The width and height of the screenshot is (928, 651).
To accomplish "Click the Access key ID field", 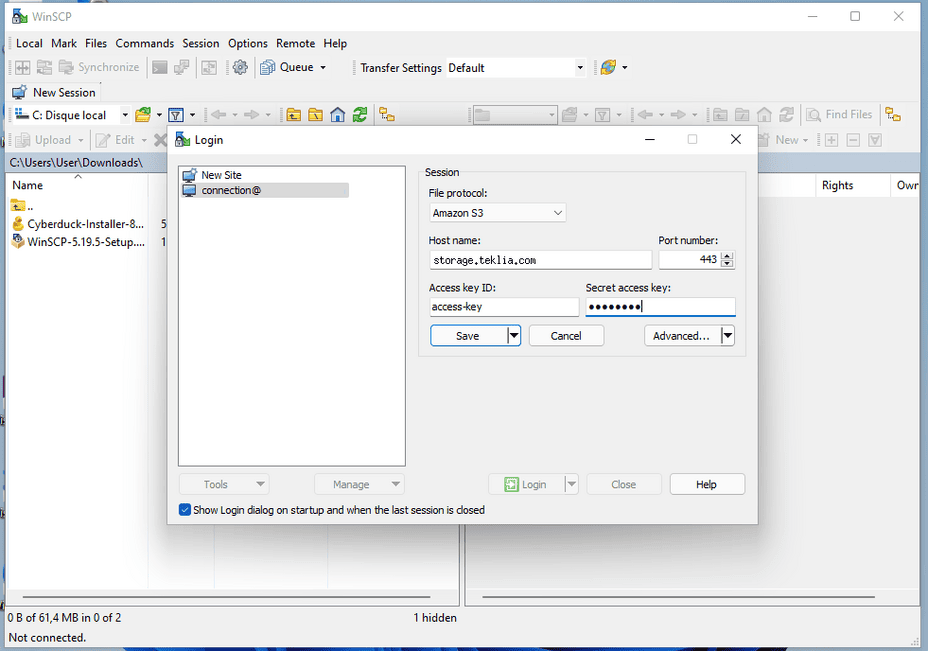I will click(504, 307).
